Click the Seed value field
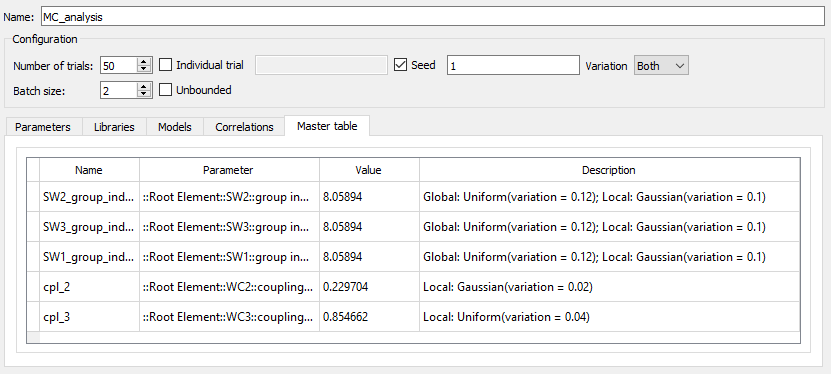 tap(513, 66)
